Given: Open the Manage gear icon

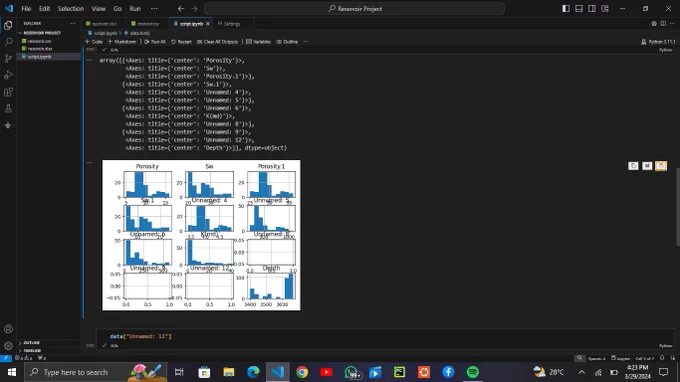Looking at the screenshot, I should tap(8, 346).
